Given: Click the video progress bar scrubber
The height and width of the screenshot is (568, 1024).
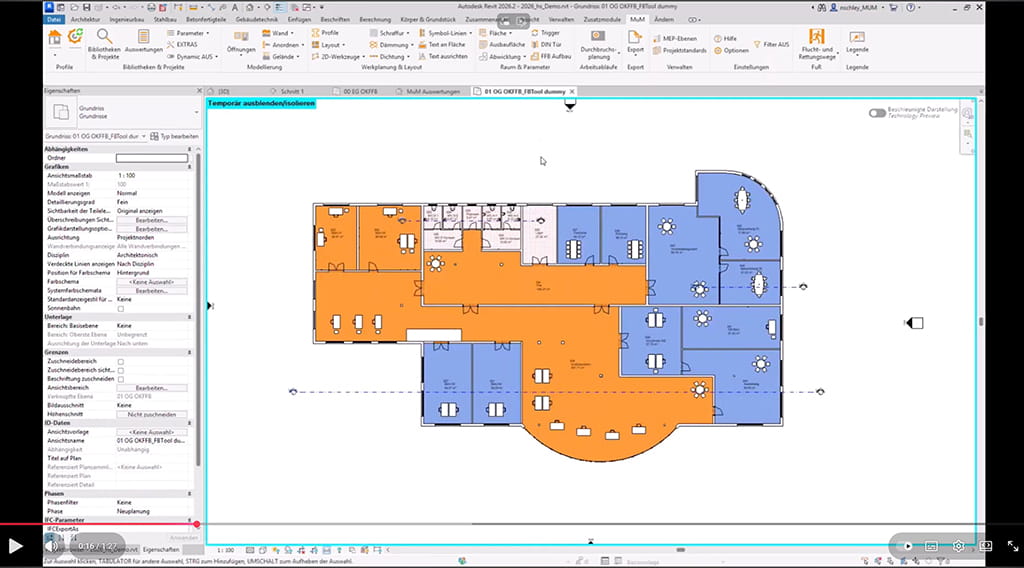Looking at the screenshot, I should 197,524.
